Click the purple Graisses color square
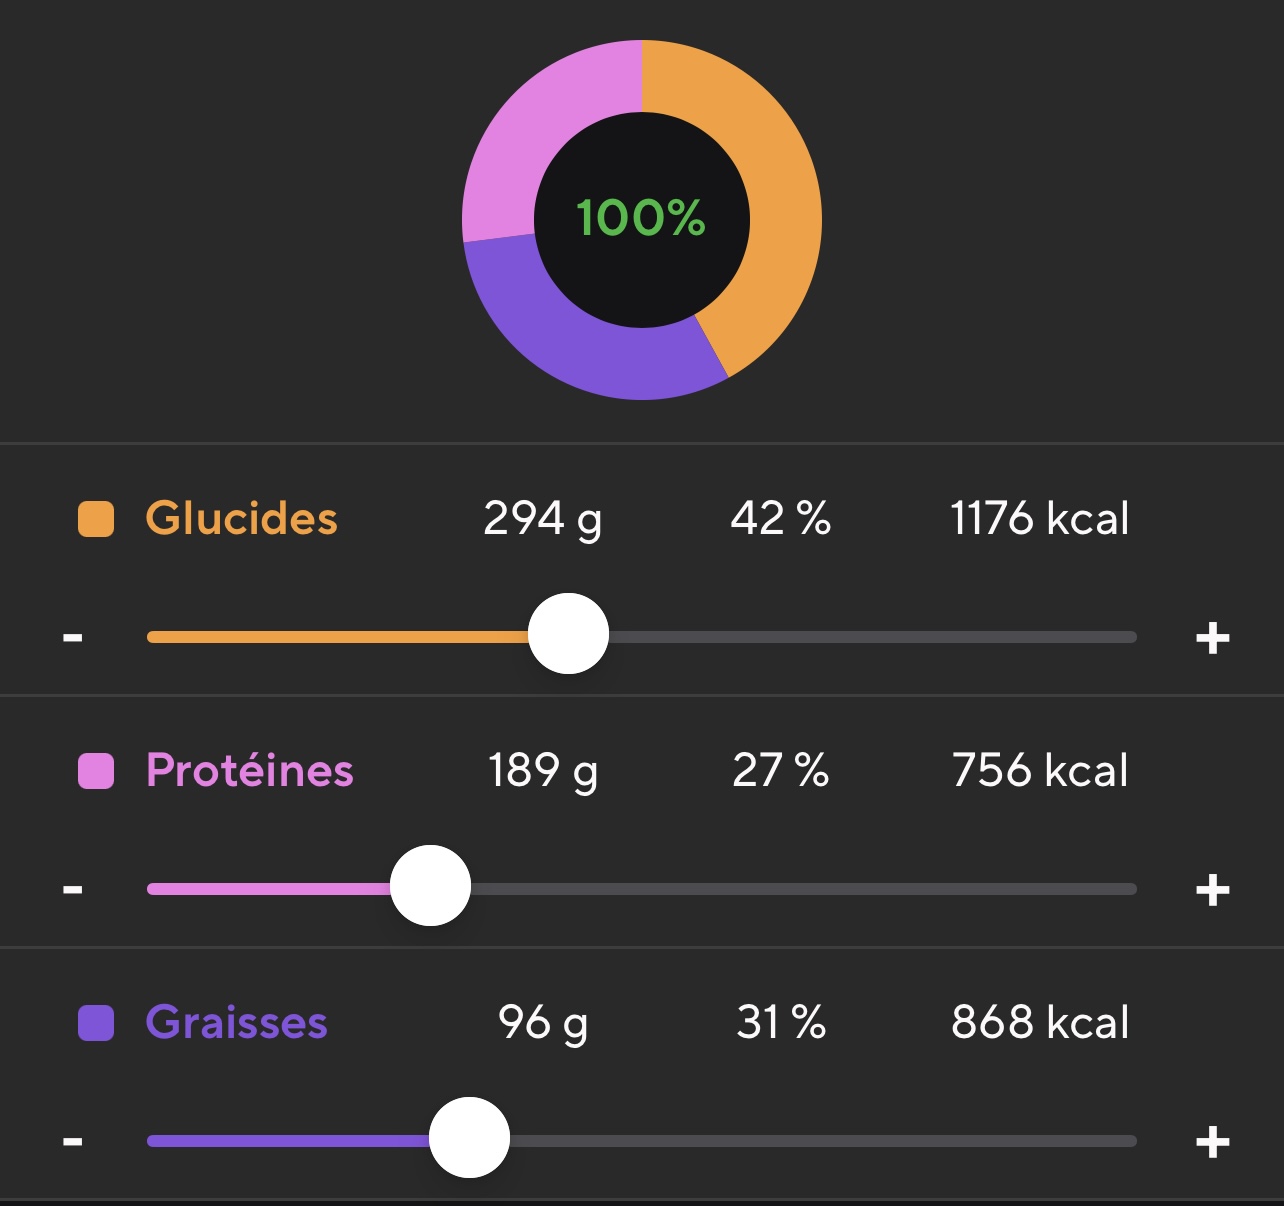Viewport: 1284px width, 1206px height. (96, 1023)
